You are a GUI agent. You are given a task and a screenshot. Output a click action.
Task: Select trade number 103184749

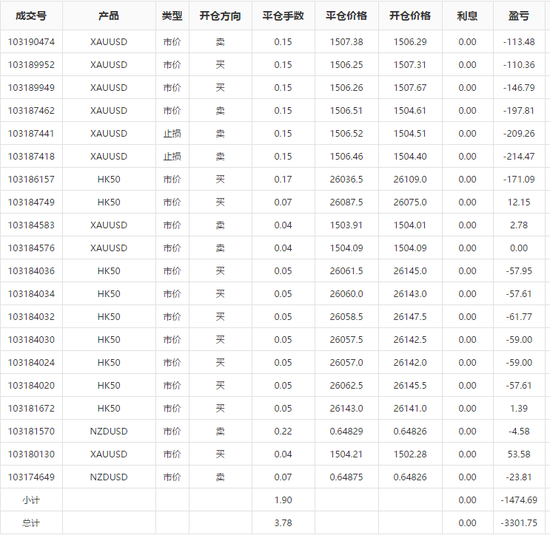[x=31, y=202]
